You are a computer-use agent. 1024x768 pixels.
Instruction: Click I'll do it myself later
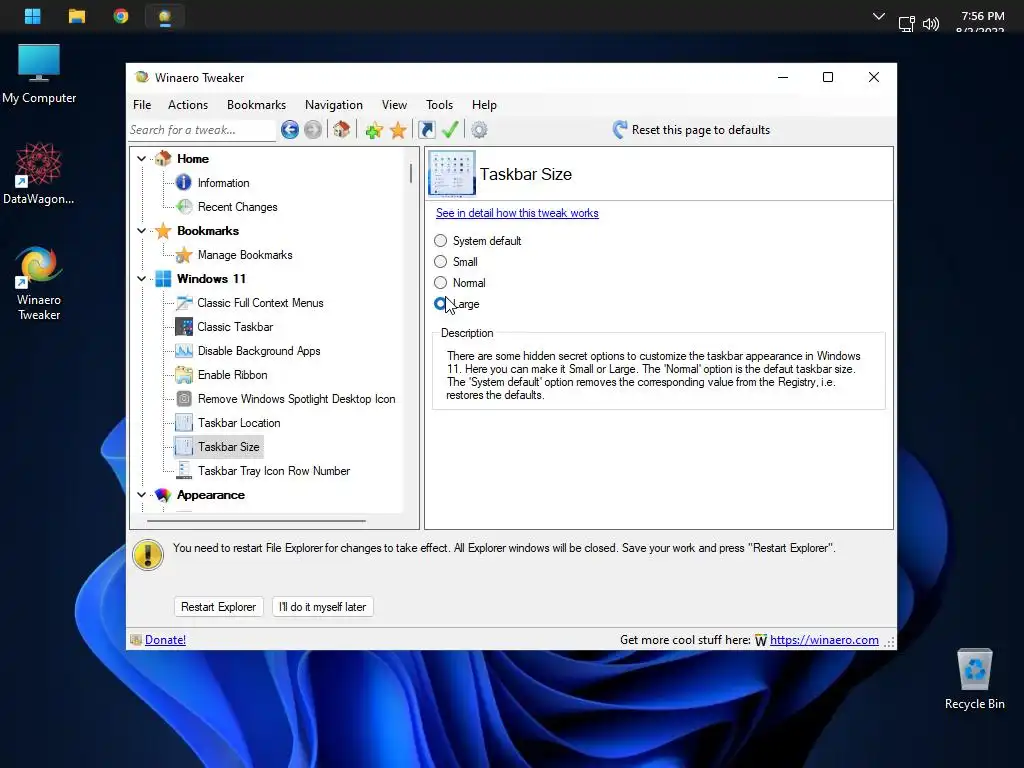click(323, 607)
